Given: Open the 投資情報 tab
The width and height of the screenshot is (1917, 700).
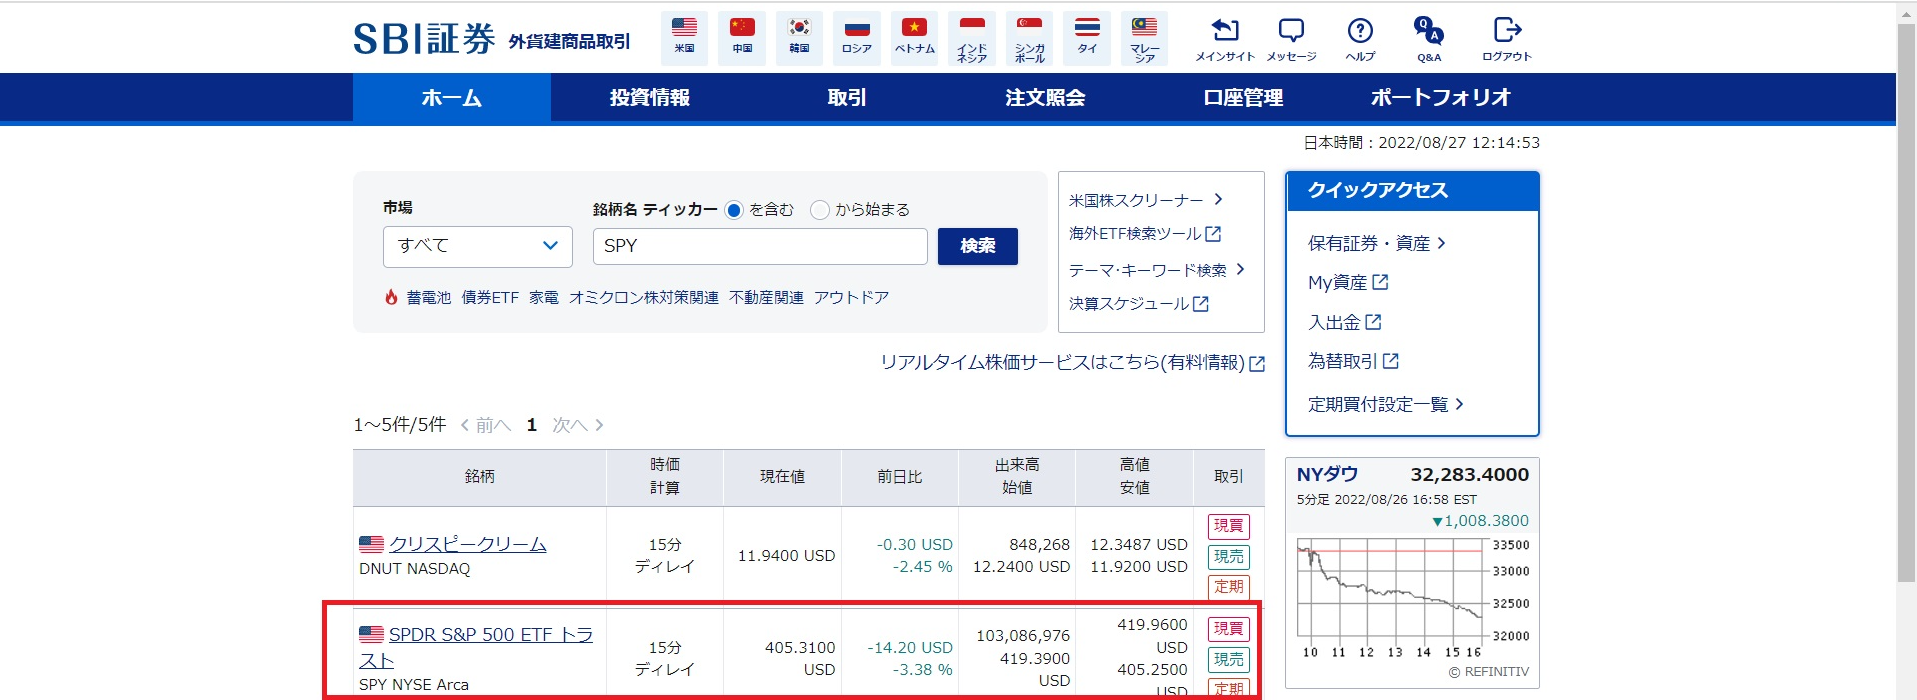Looking at the screenshot, I should click(650, 97).
